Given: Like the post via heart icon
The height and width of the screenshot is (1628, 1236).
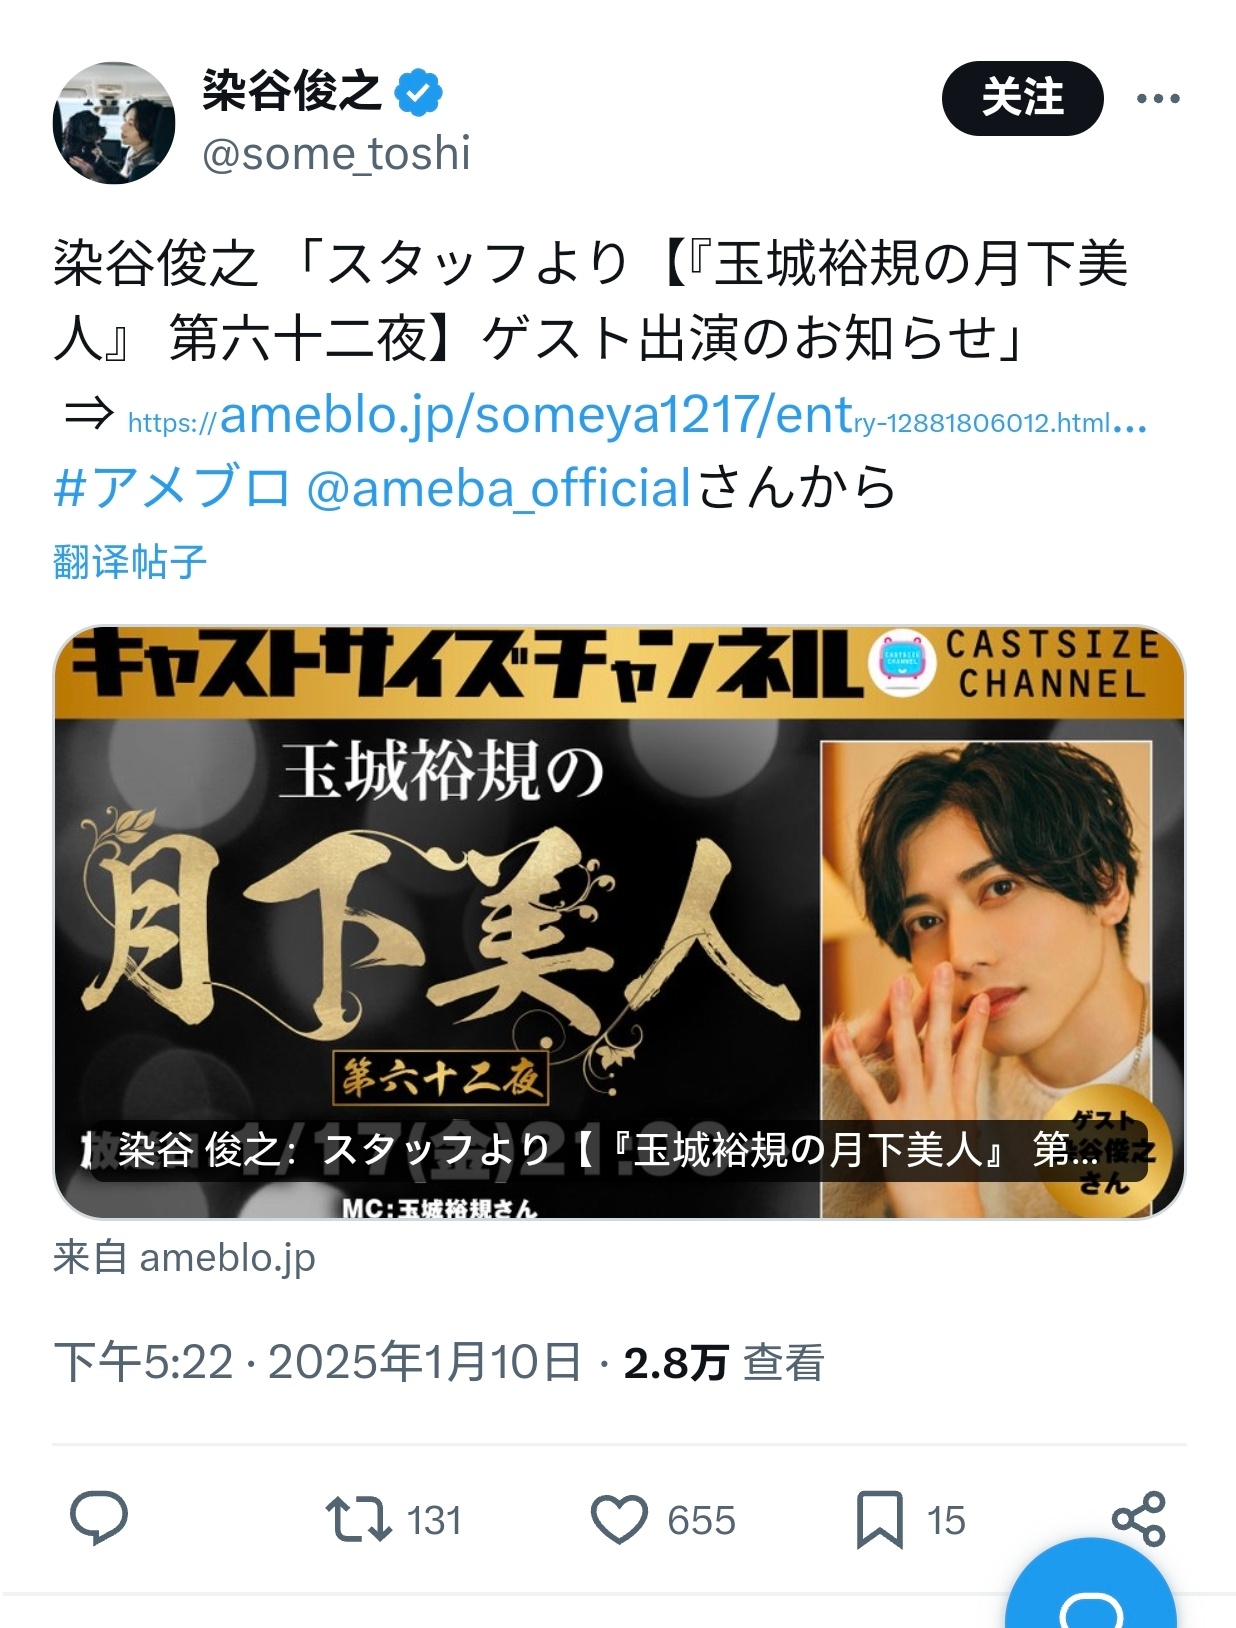Looking at the screenshot, I should pos(662,1519).
